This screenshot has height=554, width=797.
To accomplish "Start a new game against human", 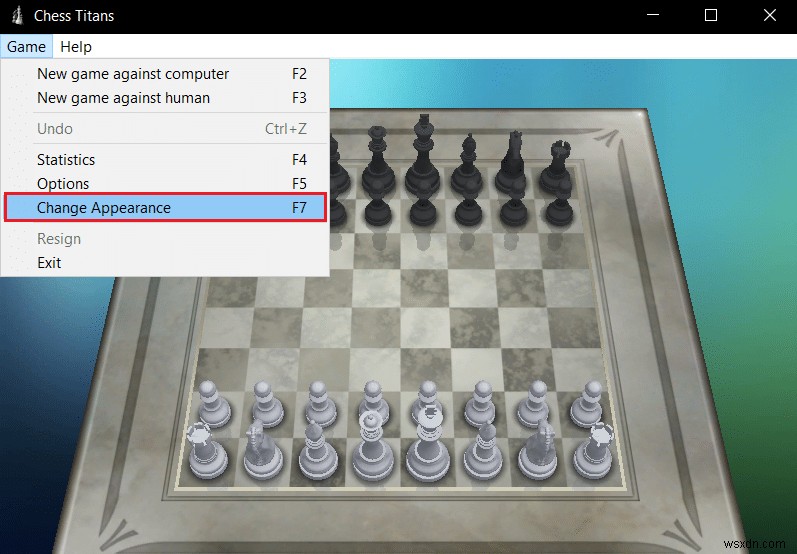I will point(165,98).
